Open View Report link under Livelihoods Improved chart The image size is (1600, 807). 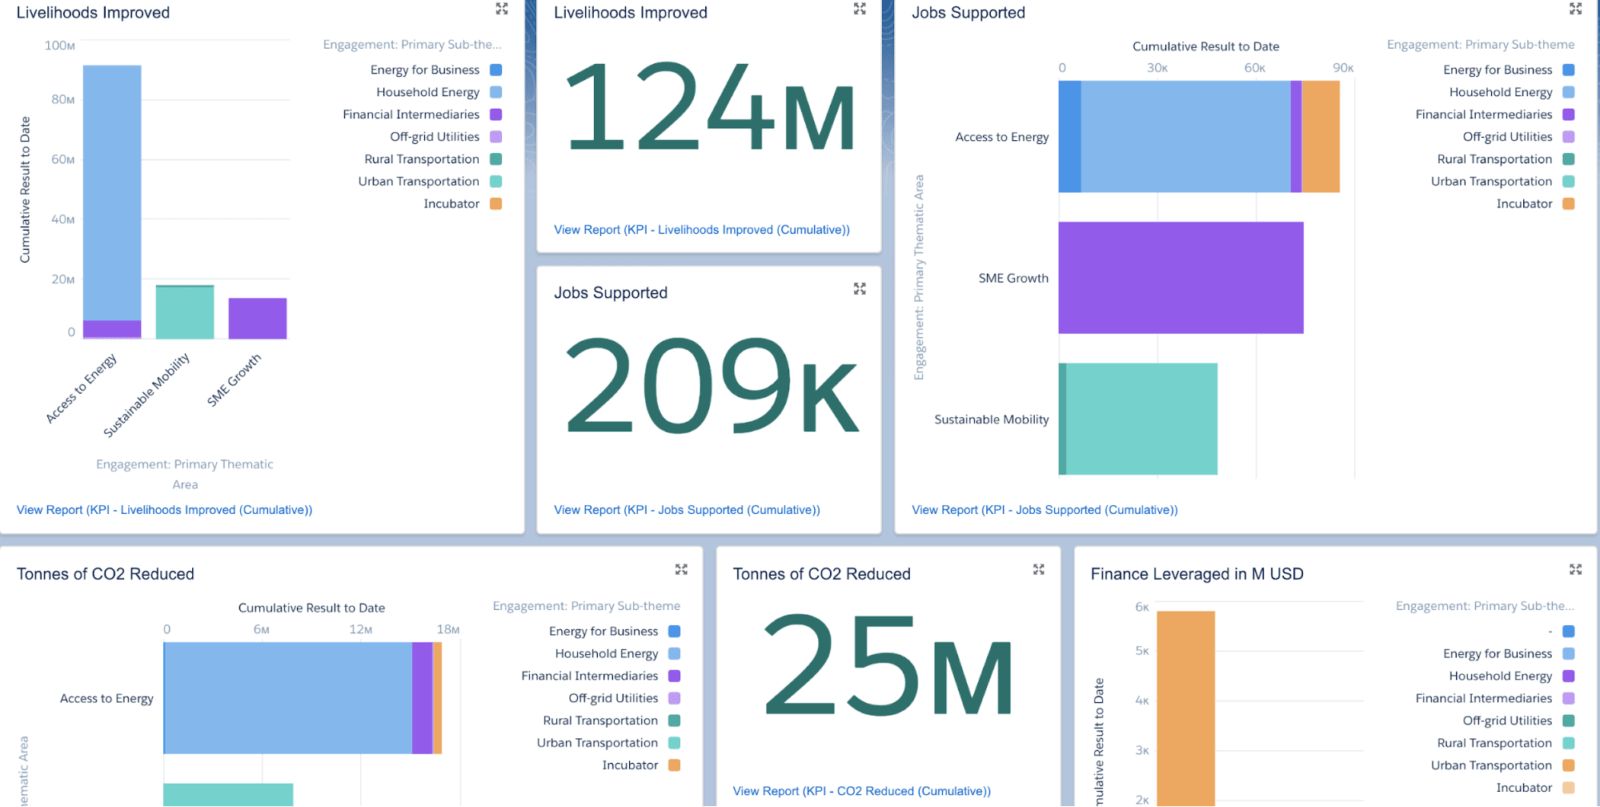[164, 510]
